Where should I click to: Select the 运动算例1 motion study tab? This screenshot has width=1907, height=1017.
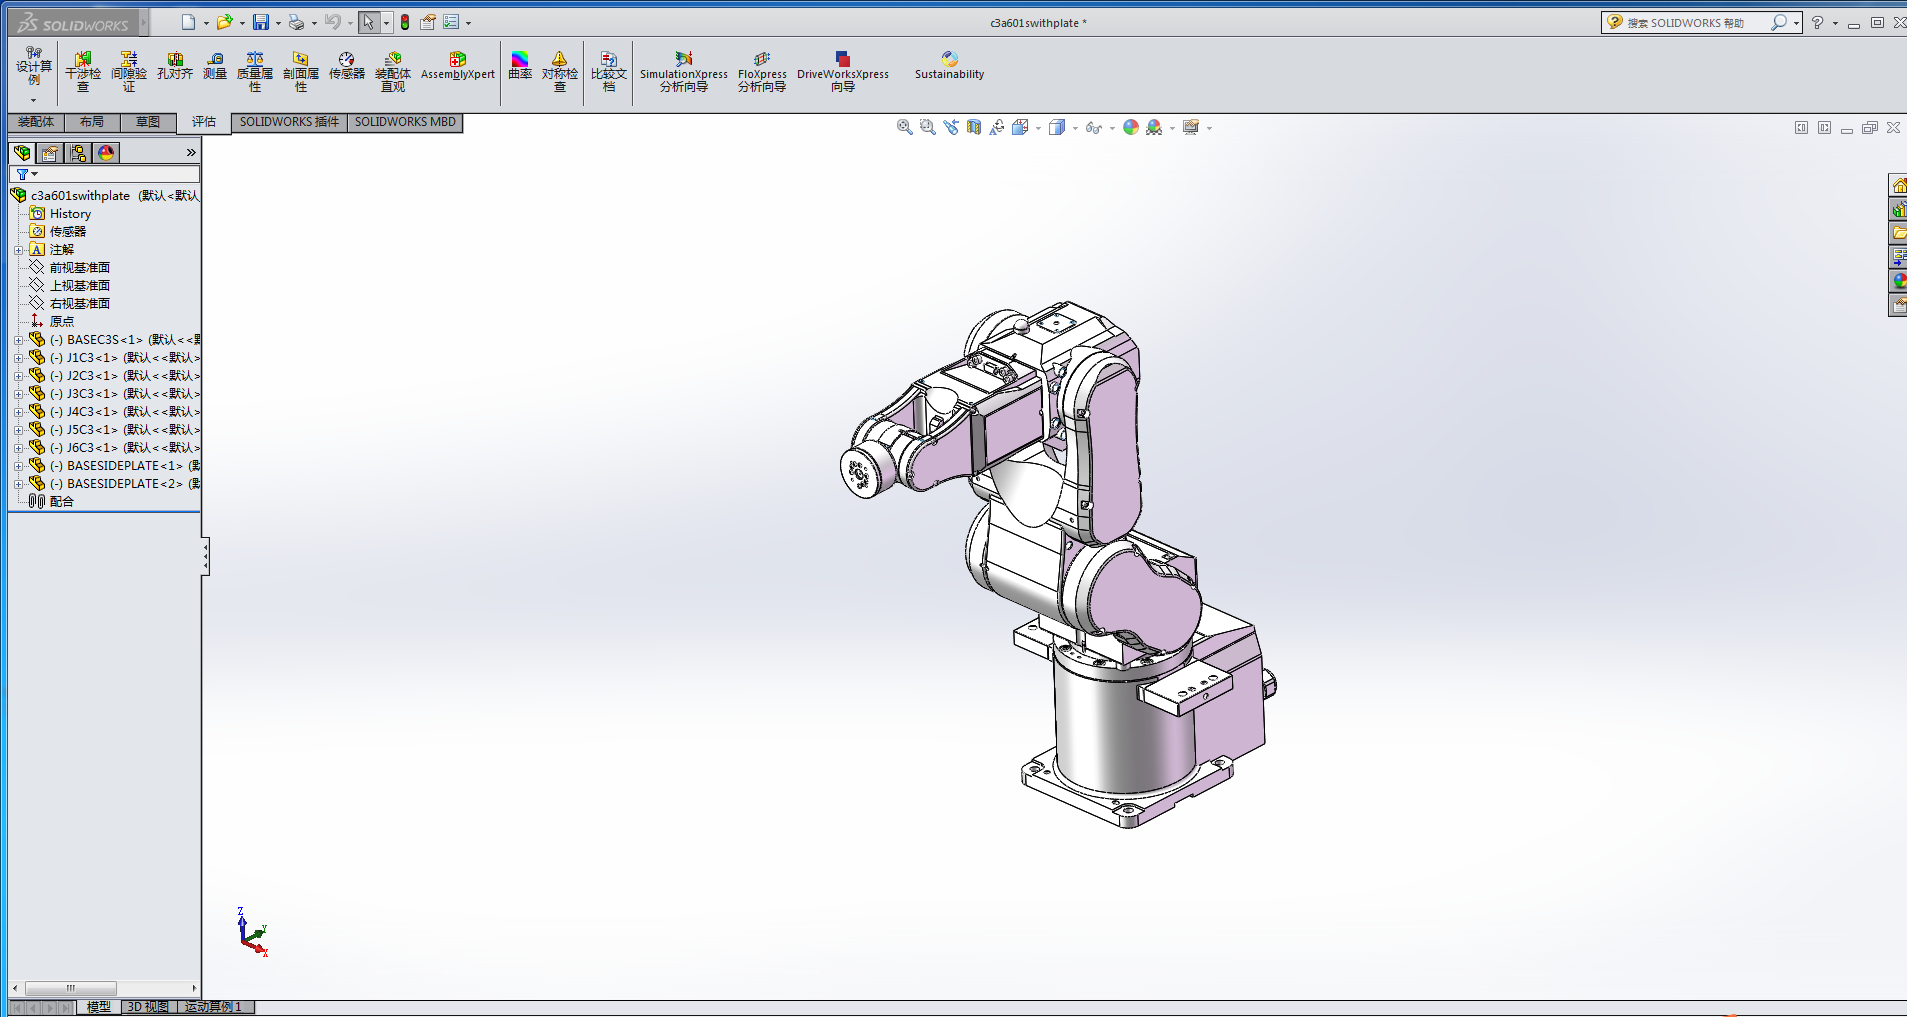pyautogui.click(x=214, y=1007)
